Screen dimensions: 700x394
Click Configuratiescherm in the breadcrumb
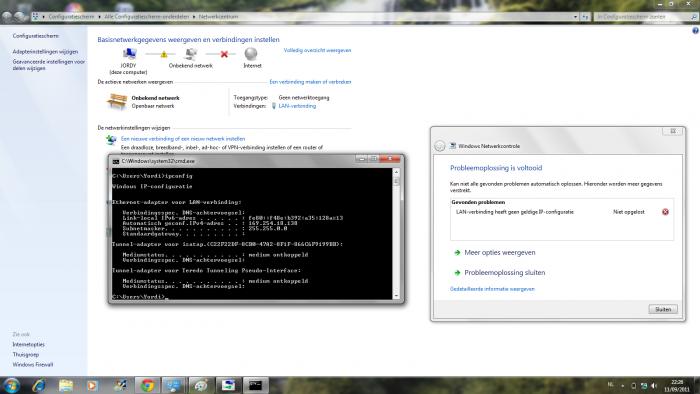pos(71,17)
